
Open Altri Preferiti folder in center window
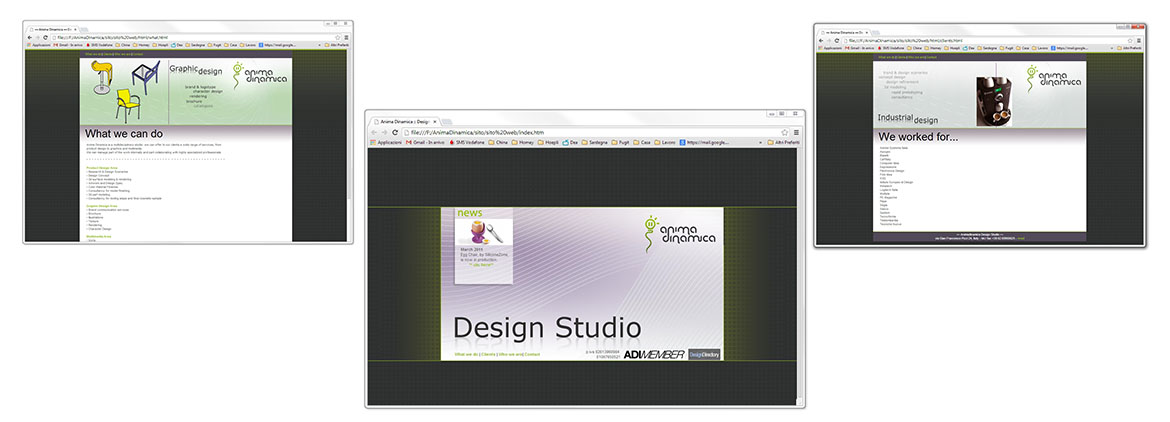[783, 142]
